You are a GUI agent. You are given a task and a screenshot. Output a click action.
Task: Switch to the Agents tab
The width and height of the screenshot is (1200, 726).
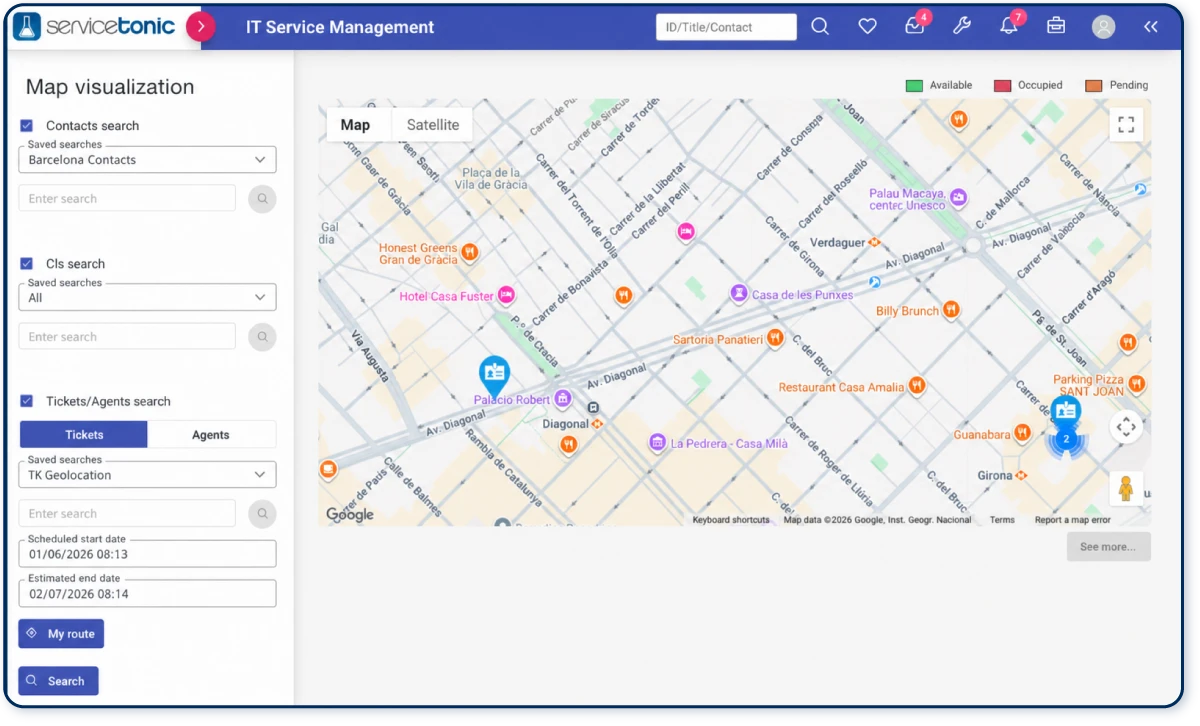pyautogui.click(x=211, y=434)
